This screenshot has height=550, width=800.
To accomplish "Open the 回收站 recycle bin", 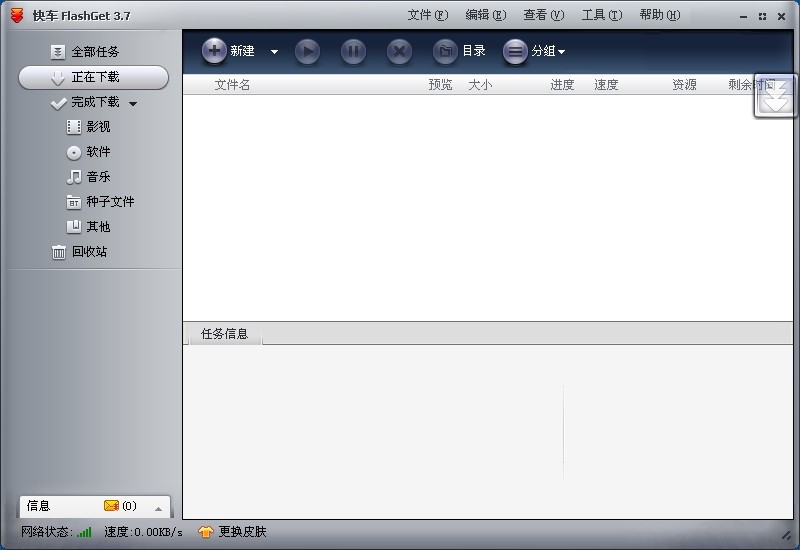I will 89,252.
